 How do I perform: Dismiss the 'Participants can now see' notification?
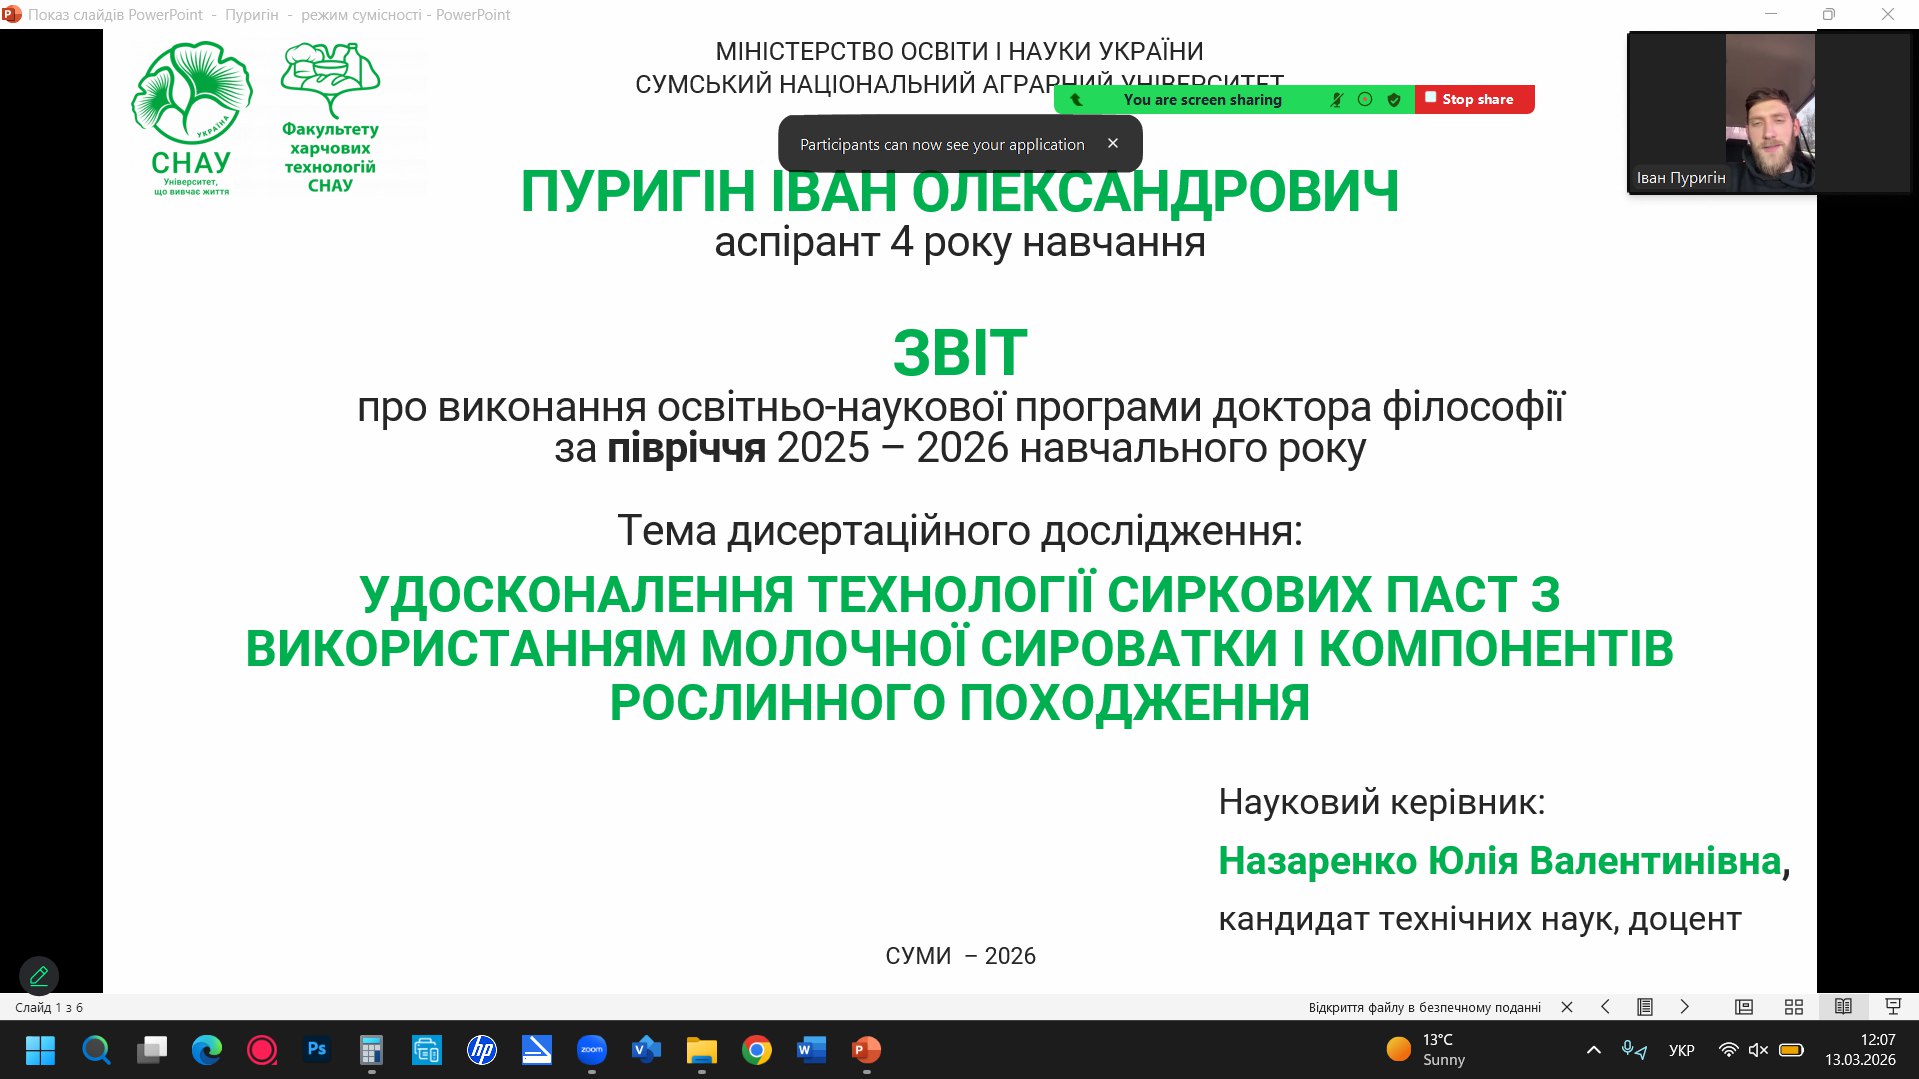(x=1113, y=144)
